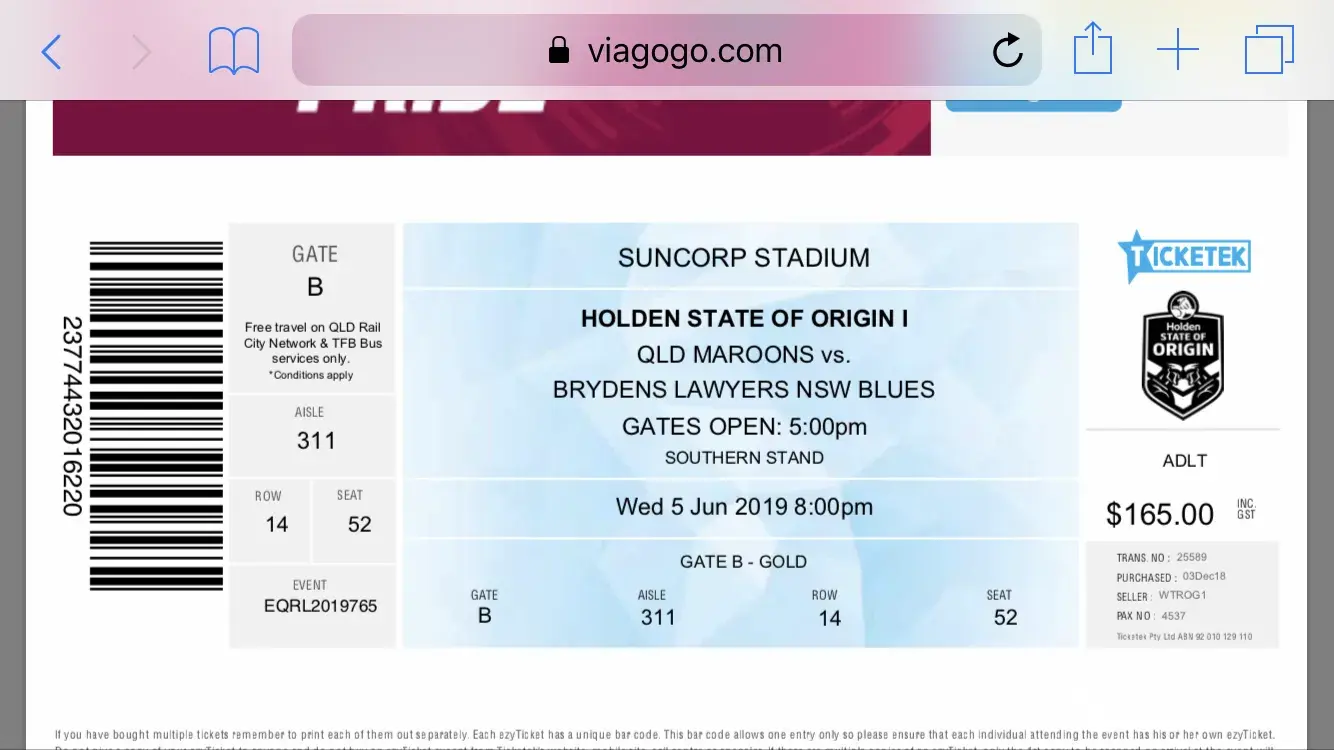Click the GATE B - GOLD label
This screenshot has height=750, width=1334.
743,562
